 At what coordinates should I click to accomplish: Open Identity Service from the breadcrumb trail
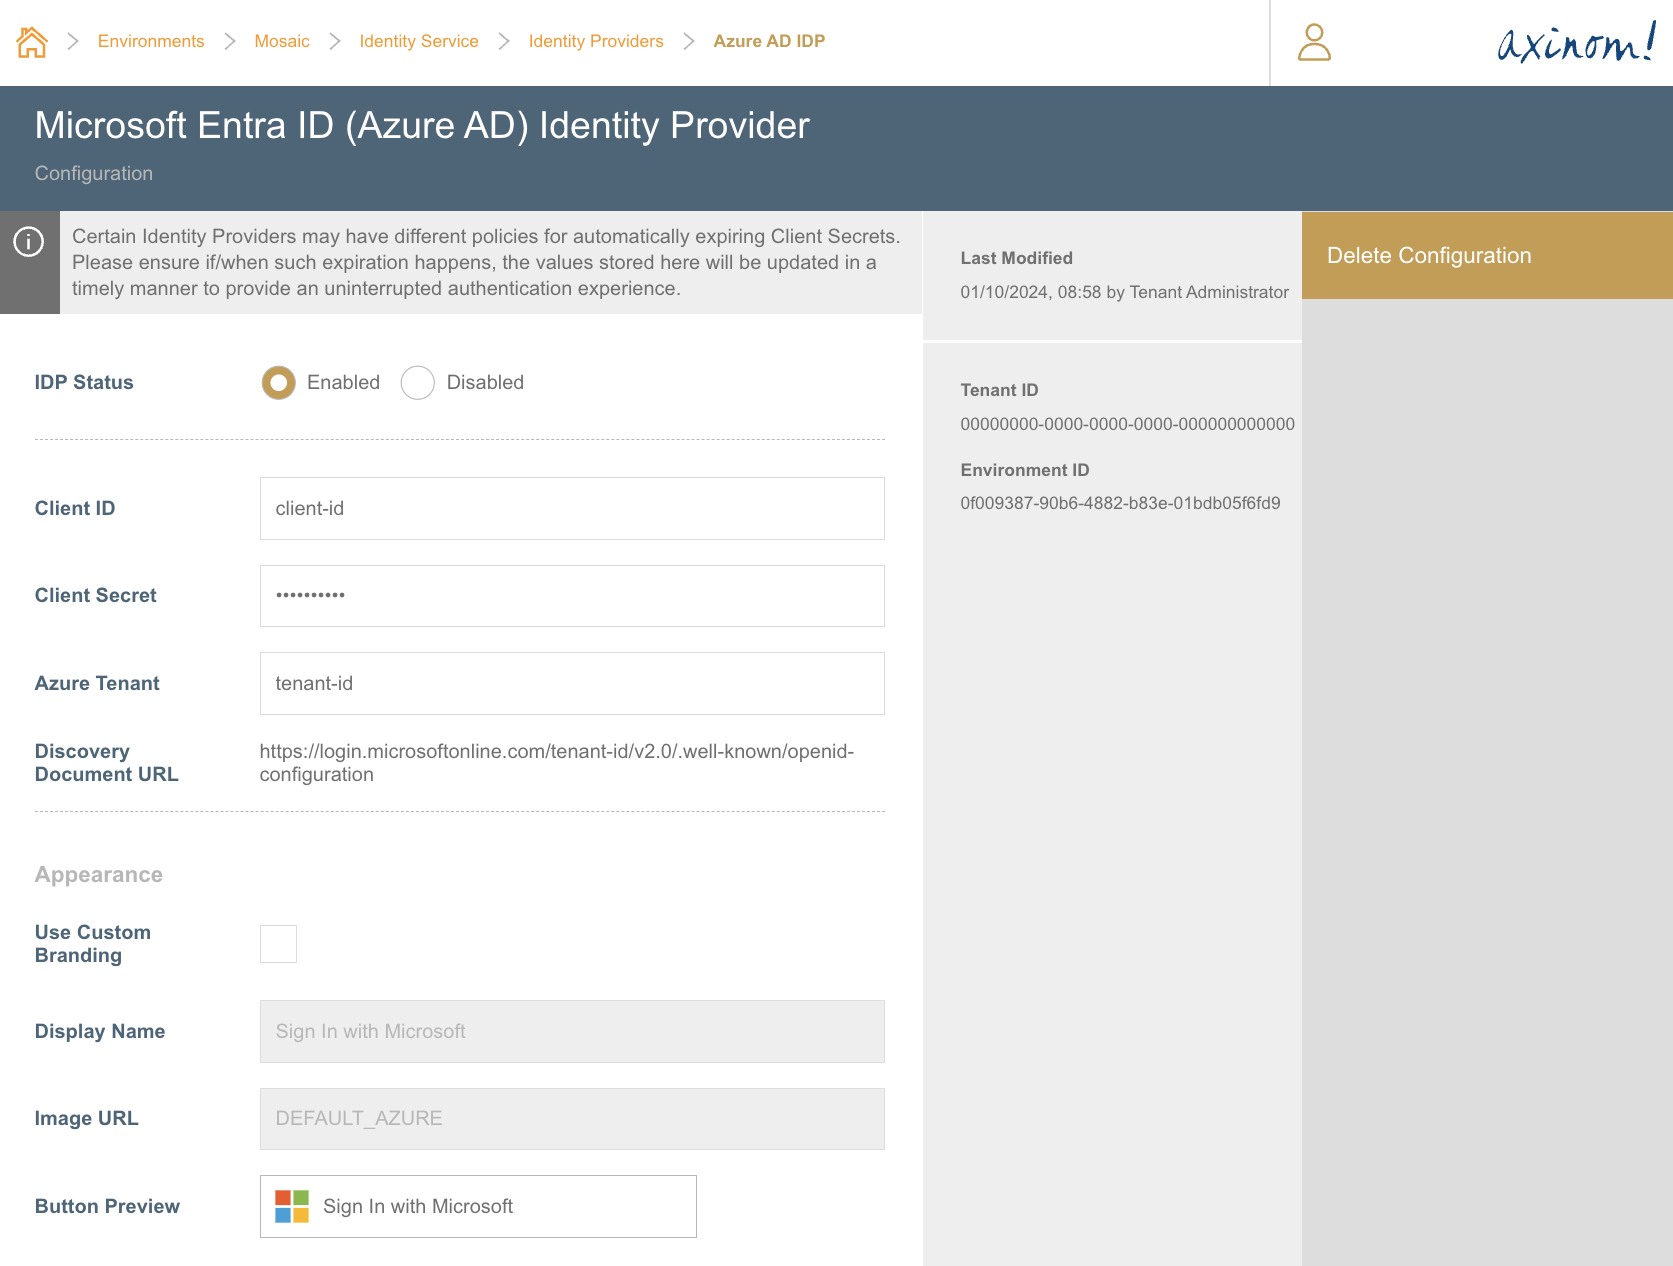pos(418,41)
